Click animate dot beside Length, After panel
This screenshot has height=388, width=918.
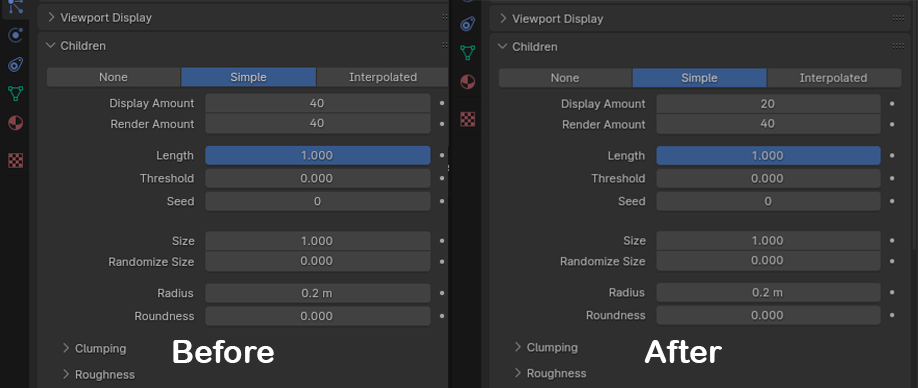coord(892,156)
